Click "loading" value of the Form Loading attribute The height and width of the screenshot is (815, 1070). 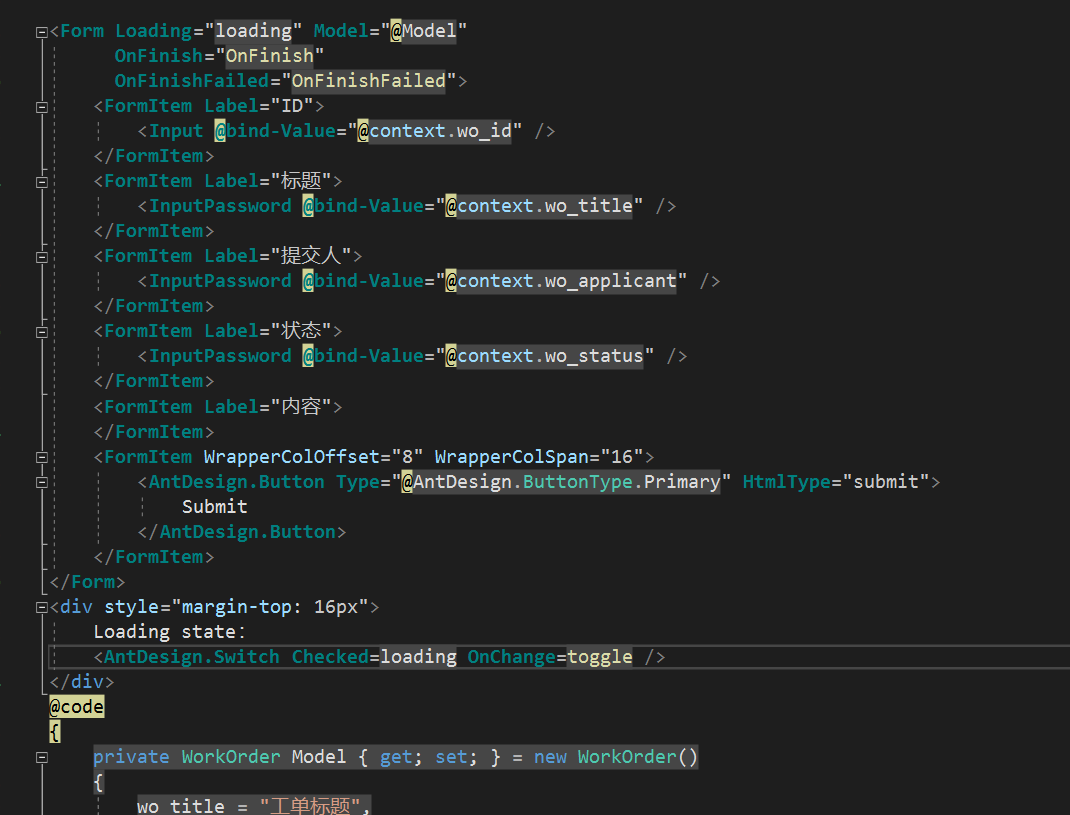pyautogui.click(x=253, y=31)
